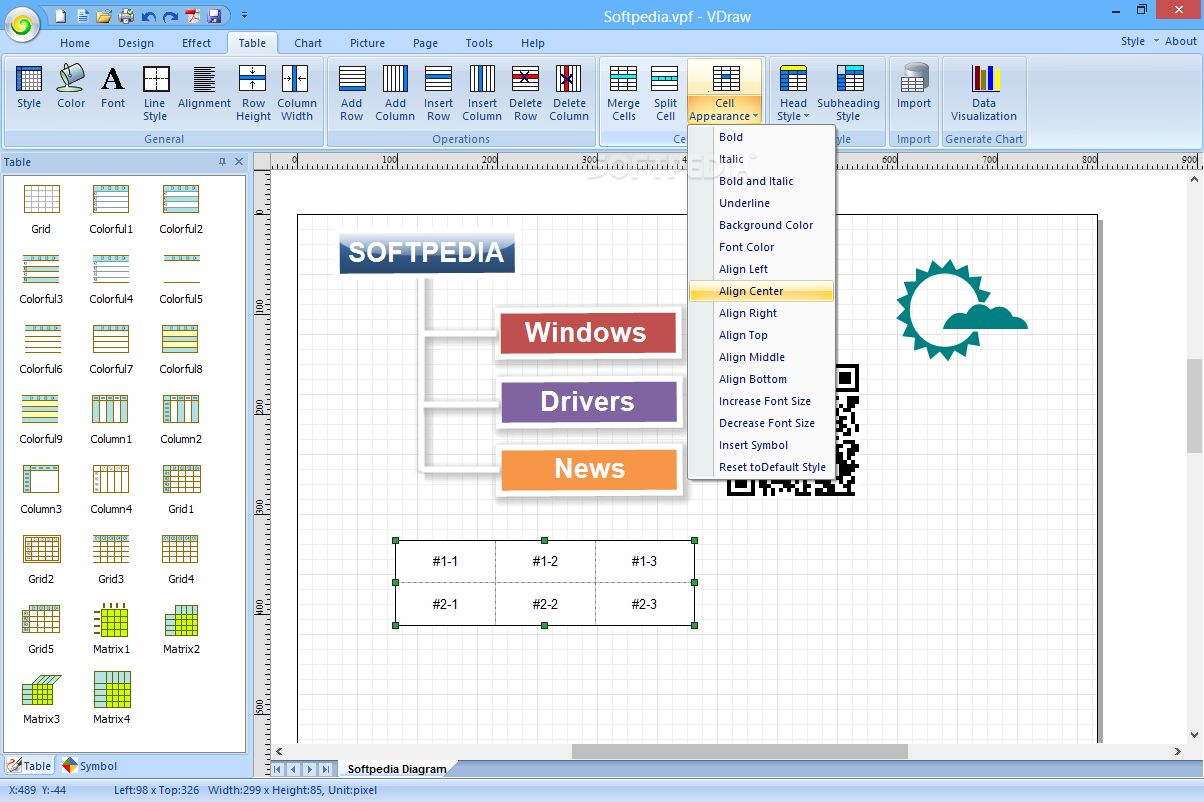
Task: Adjust Row Height tool
Action: [253, 94]
